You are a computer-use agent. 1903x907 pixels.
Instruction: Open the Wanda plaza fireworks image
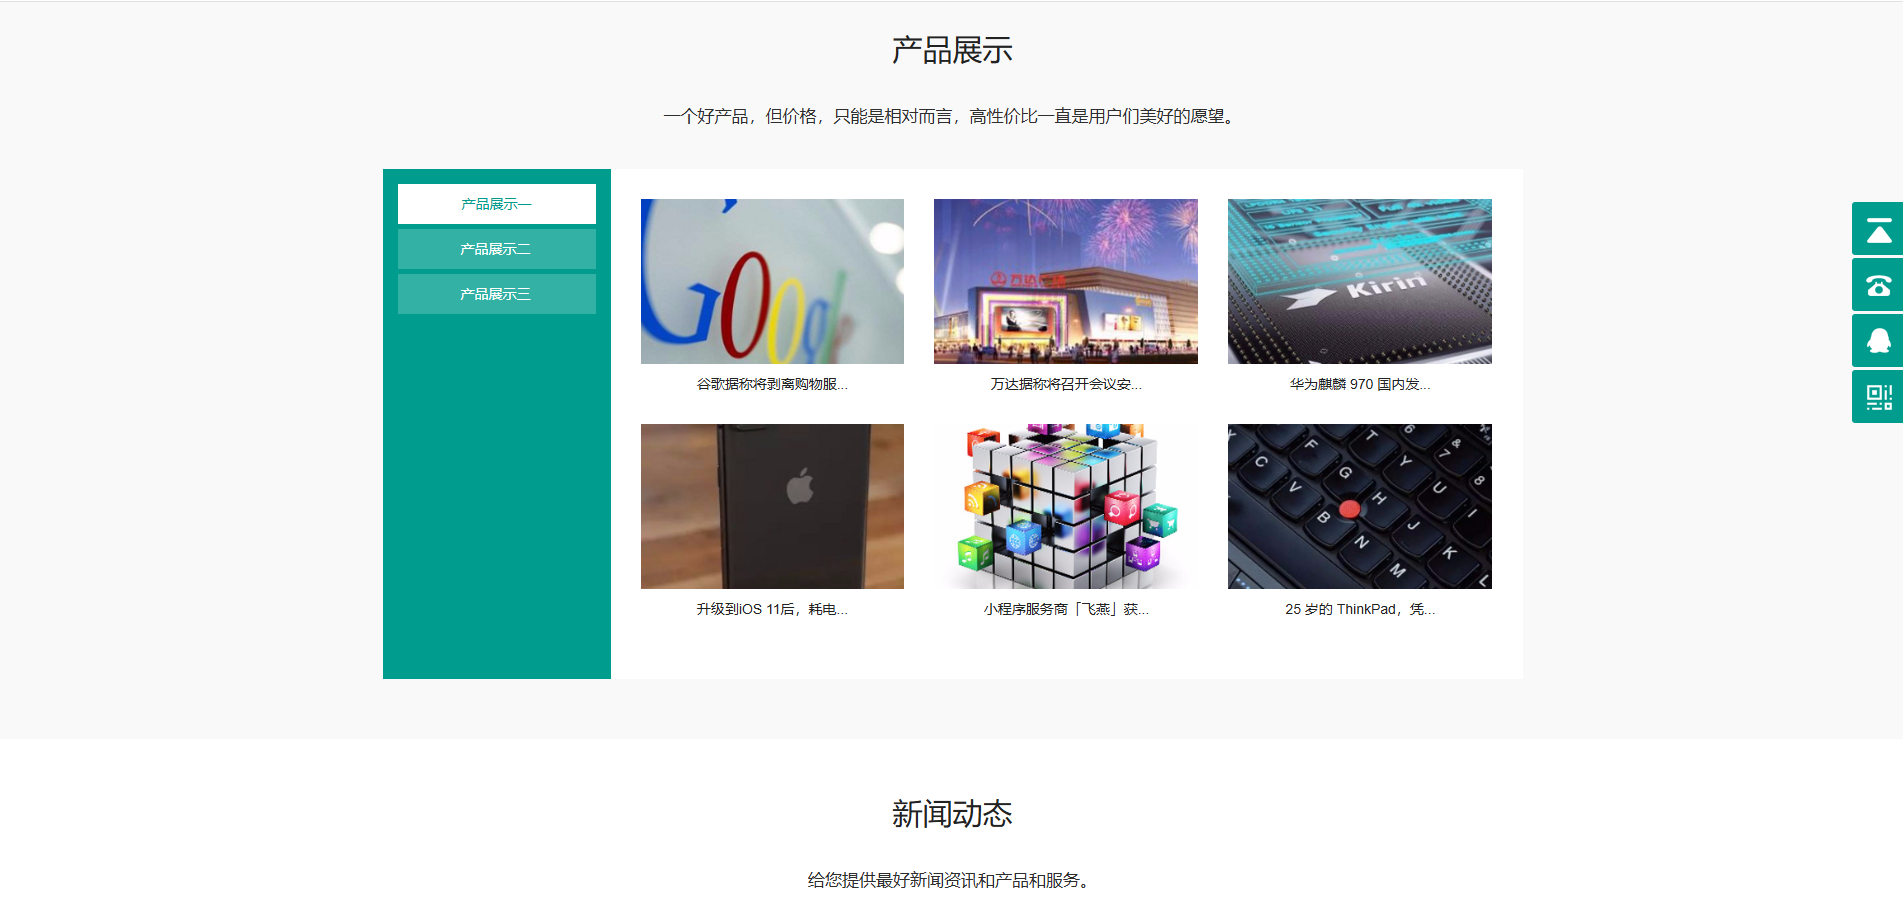[x=1065, y=281]
